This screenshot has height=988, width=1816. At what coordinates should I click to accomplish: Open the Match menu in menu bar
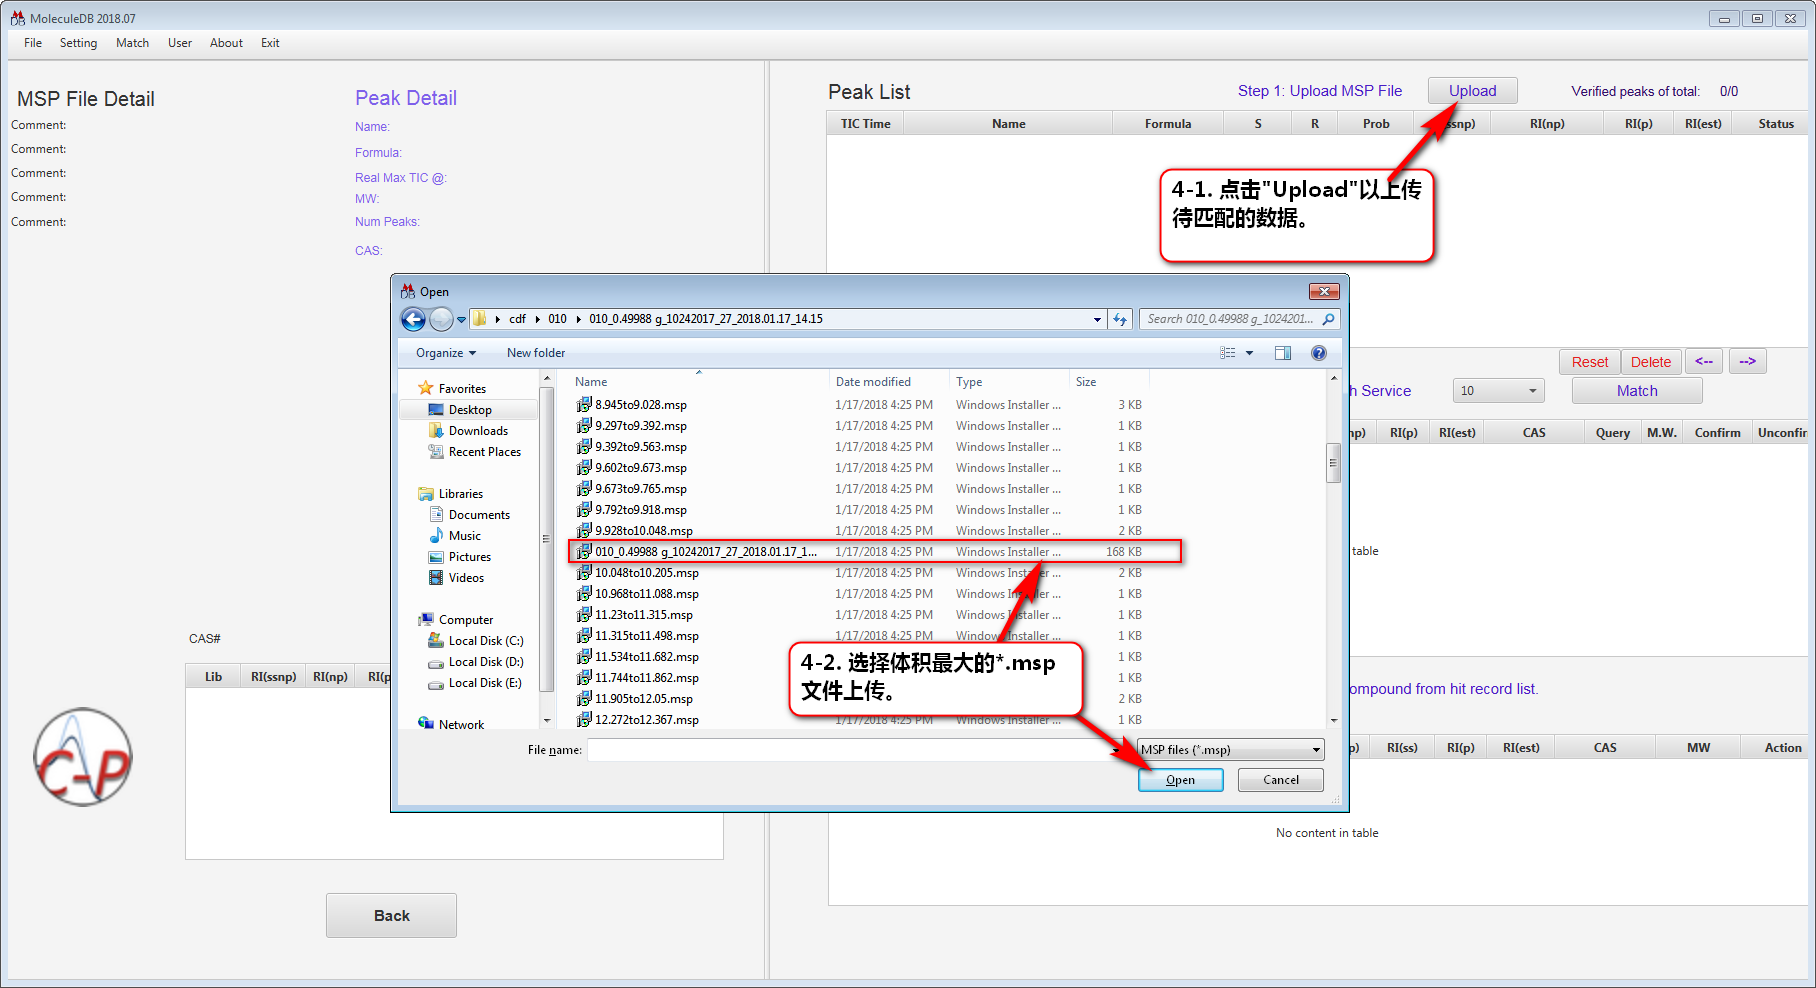click(132, 43)
